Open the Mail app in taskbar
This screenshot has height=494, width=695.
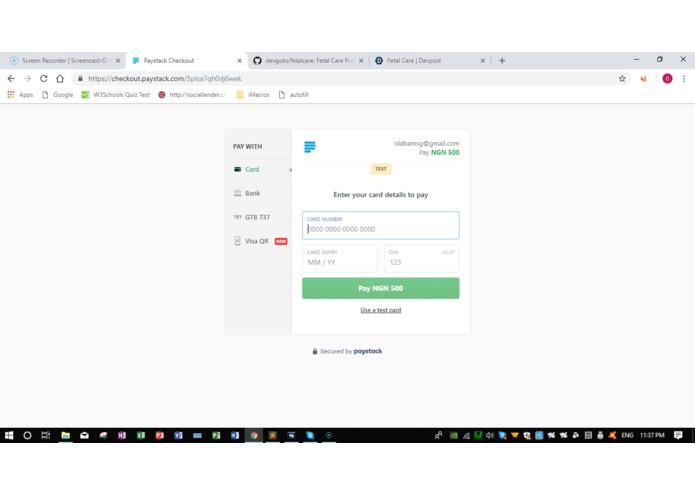tap(84, 436)
